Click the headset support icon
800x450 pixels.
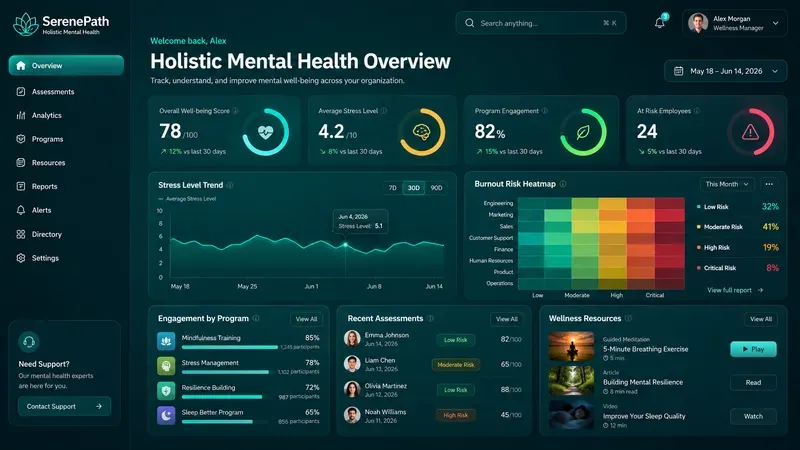pos(29,342)
